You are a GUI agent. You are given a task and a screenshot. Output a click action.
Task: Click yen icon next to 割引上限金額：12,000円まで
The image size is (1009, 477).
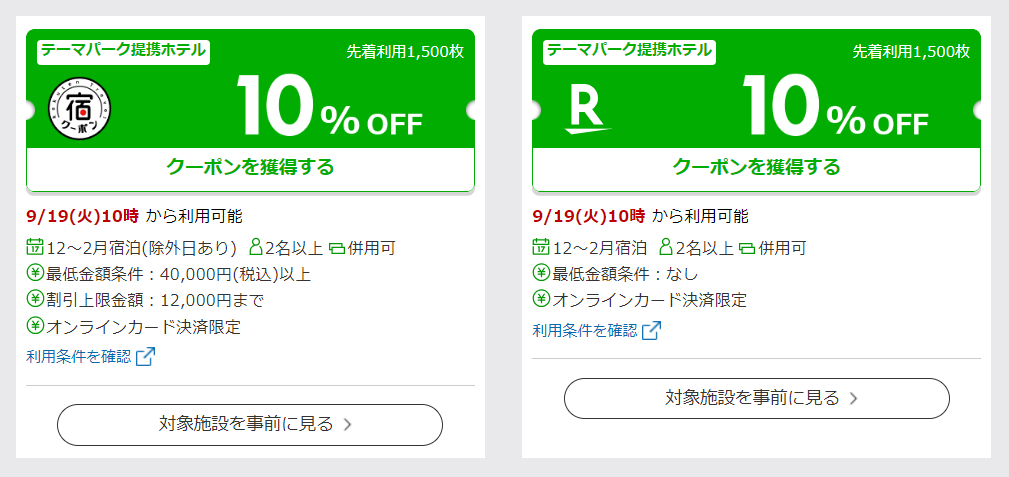click(x=35, y=299)
